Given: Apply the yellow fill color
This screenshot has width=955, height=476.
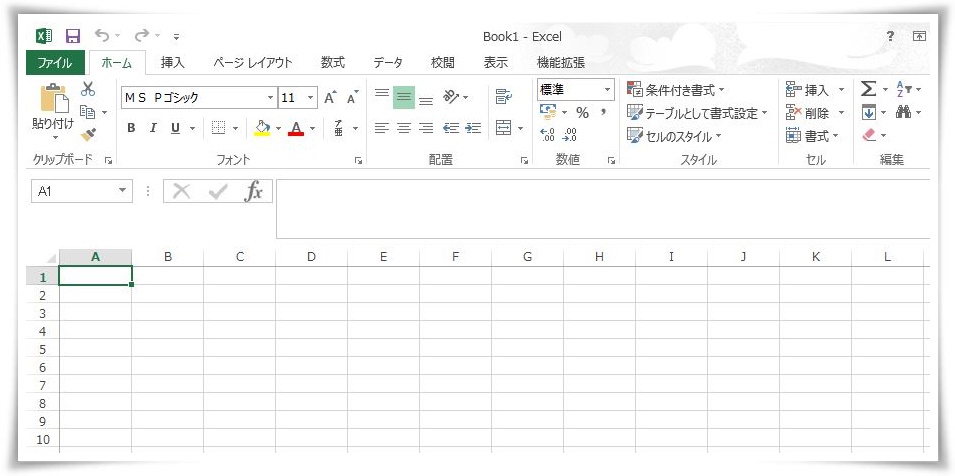Looking at the screenshot, I should point(261,128).
